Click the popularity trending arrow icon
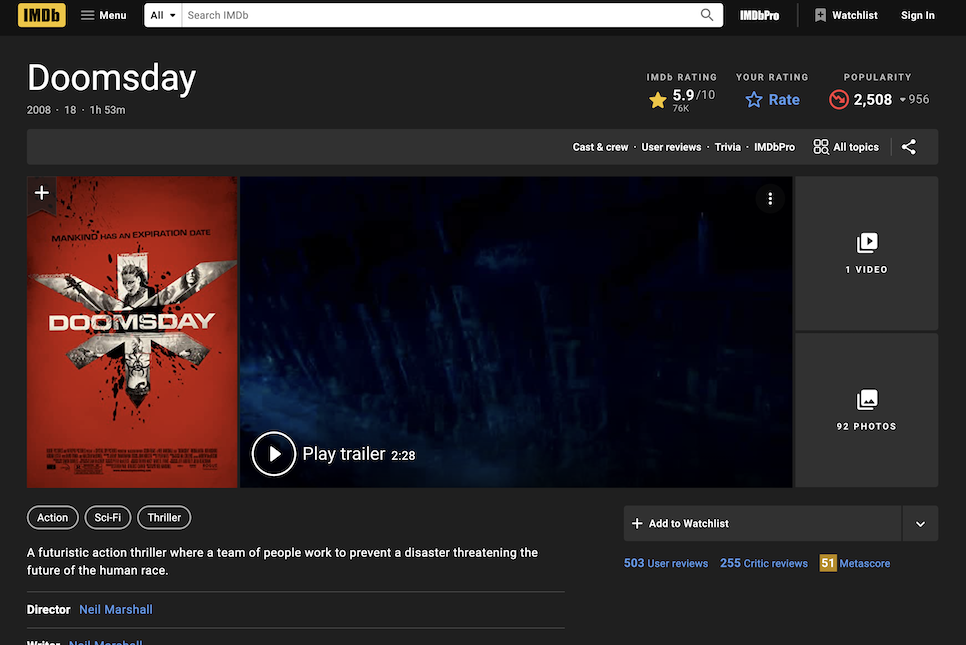Image resolution: width=966 pixels, height=645 pixels. pos(838,100)
